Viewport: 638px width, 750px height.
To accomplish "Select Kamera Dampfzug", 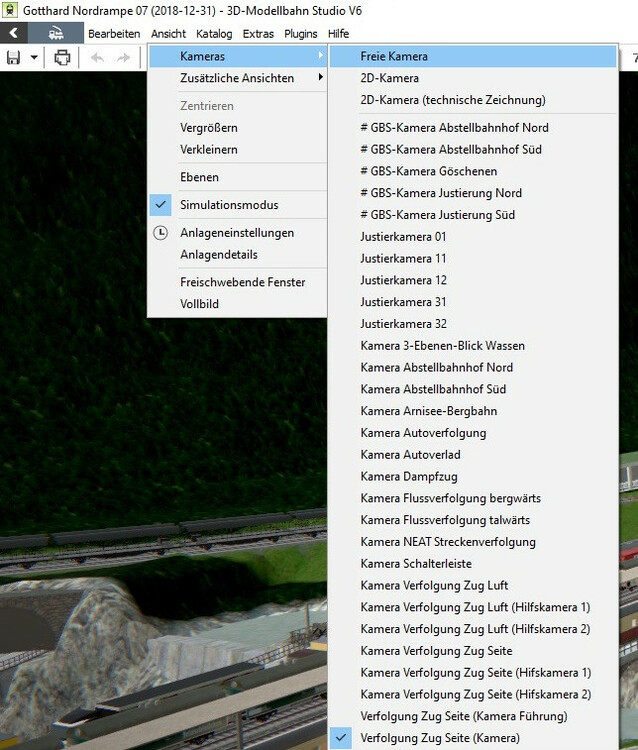I will click(x=473, y=476).
